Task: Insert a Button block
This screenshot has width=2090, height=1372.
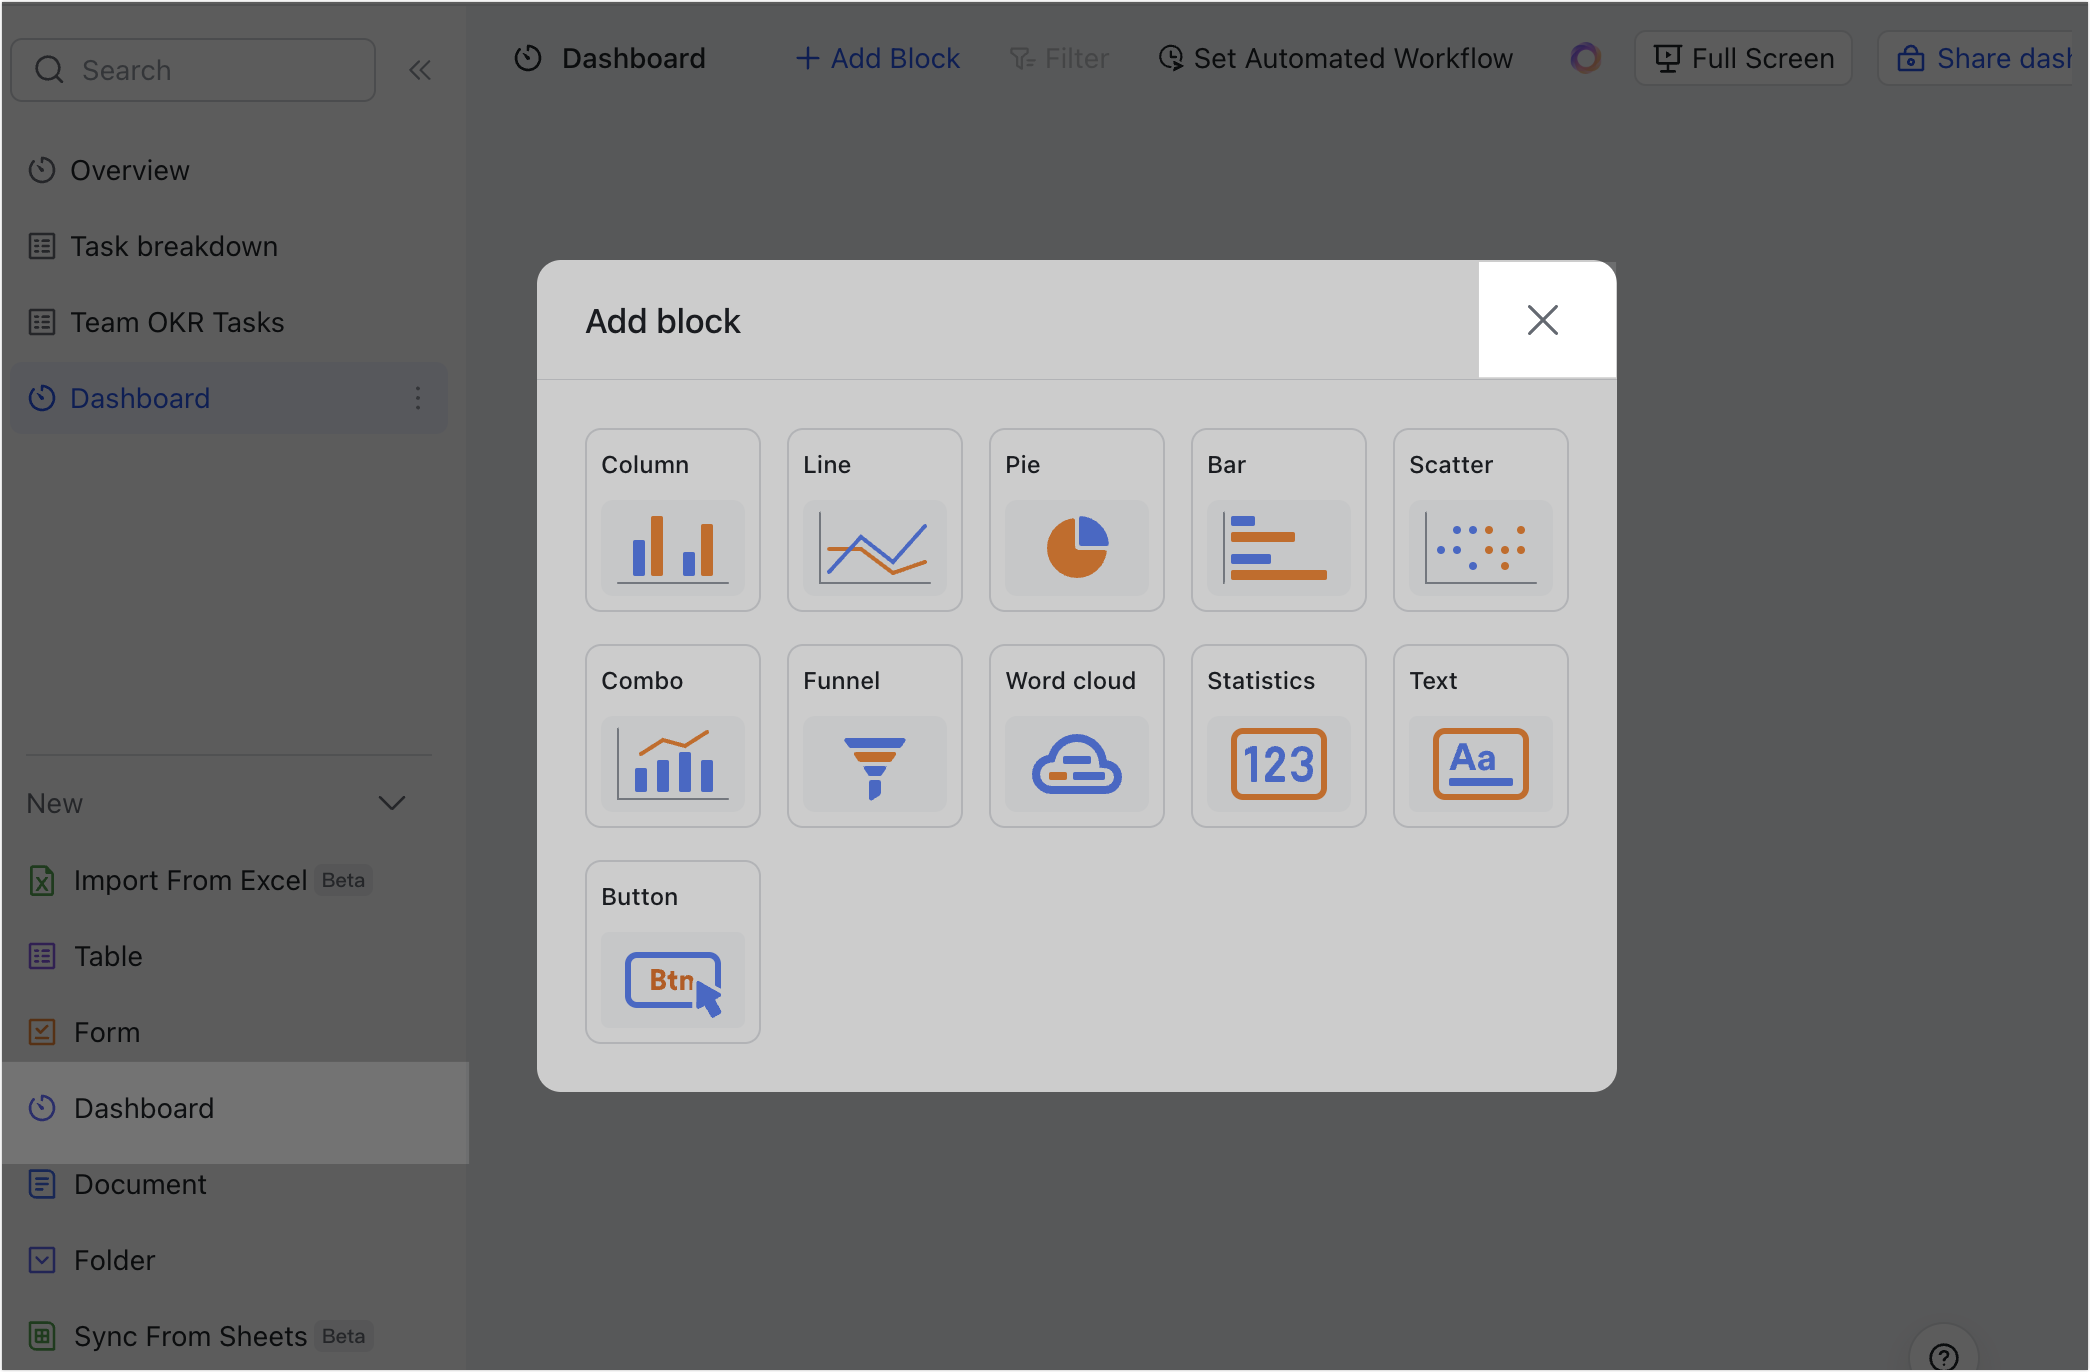Action: [x=672, y=951]
